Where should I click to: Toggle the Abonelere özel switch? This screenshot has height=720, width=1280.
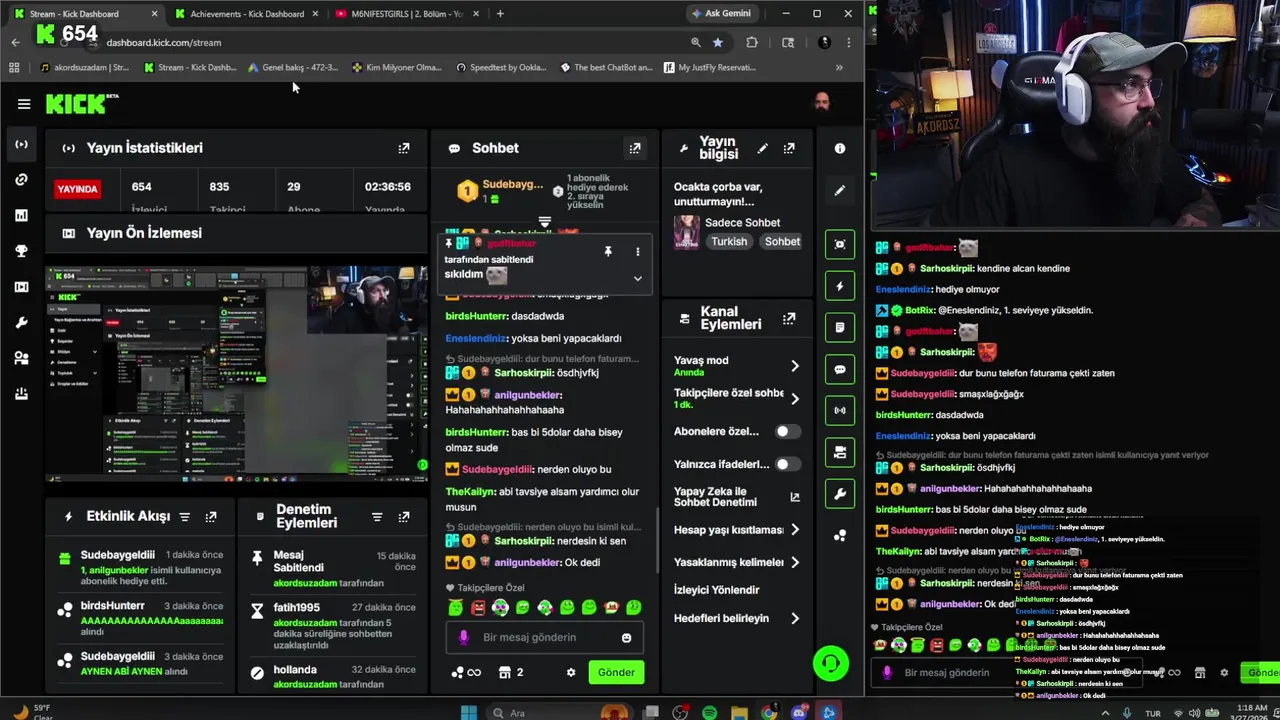click(x=788, y=431)
